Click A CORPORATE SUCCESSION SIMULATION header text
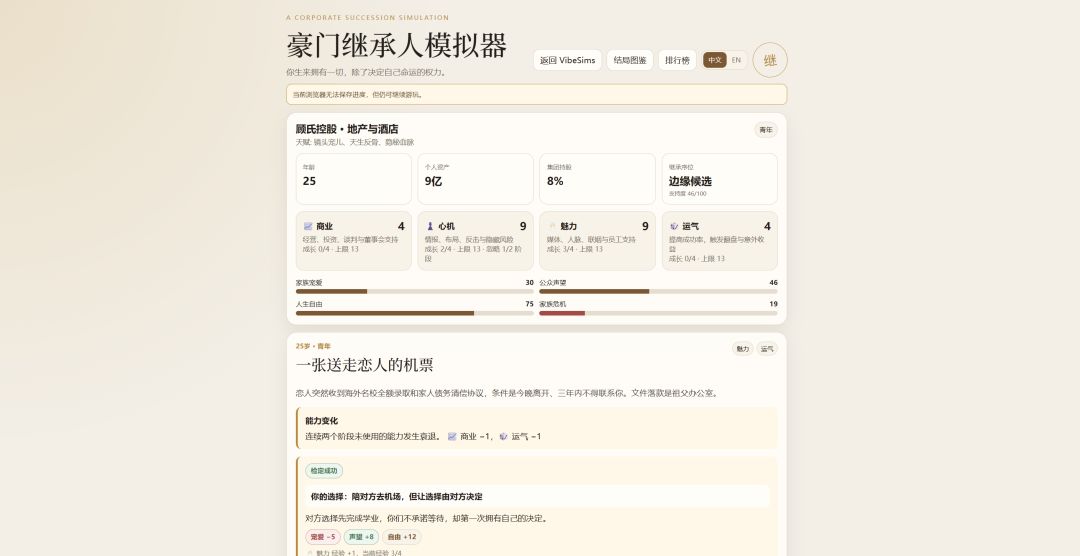Image resolution: width=1080 pixels, height=556 pixels. [367, 18]
